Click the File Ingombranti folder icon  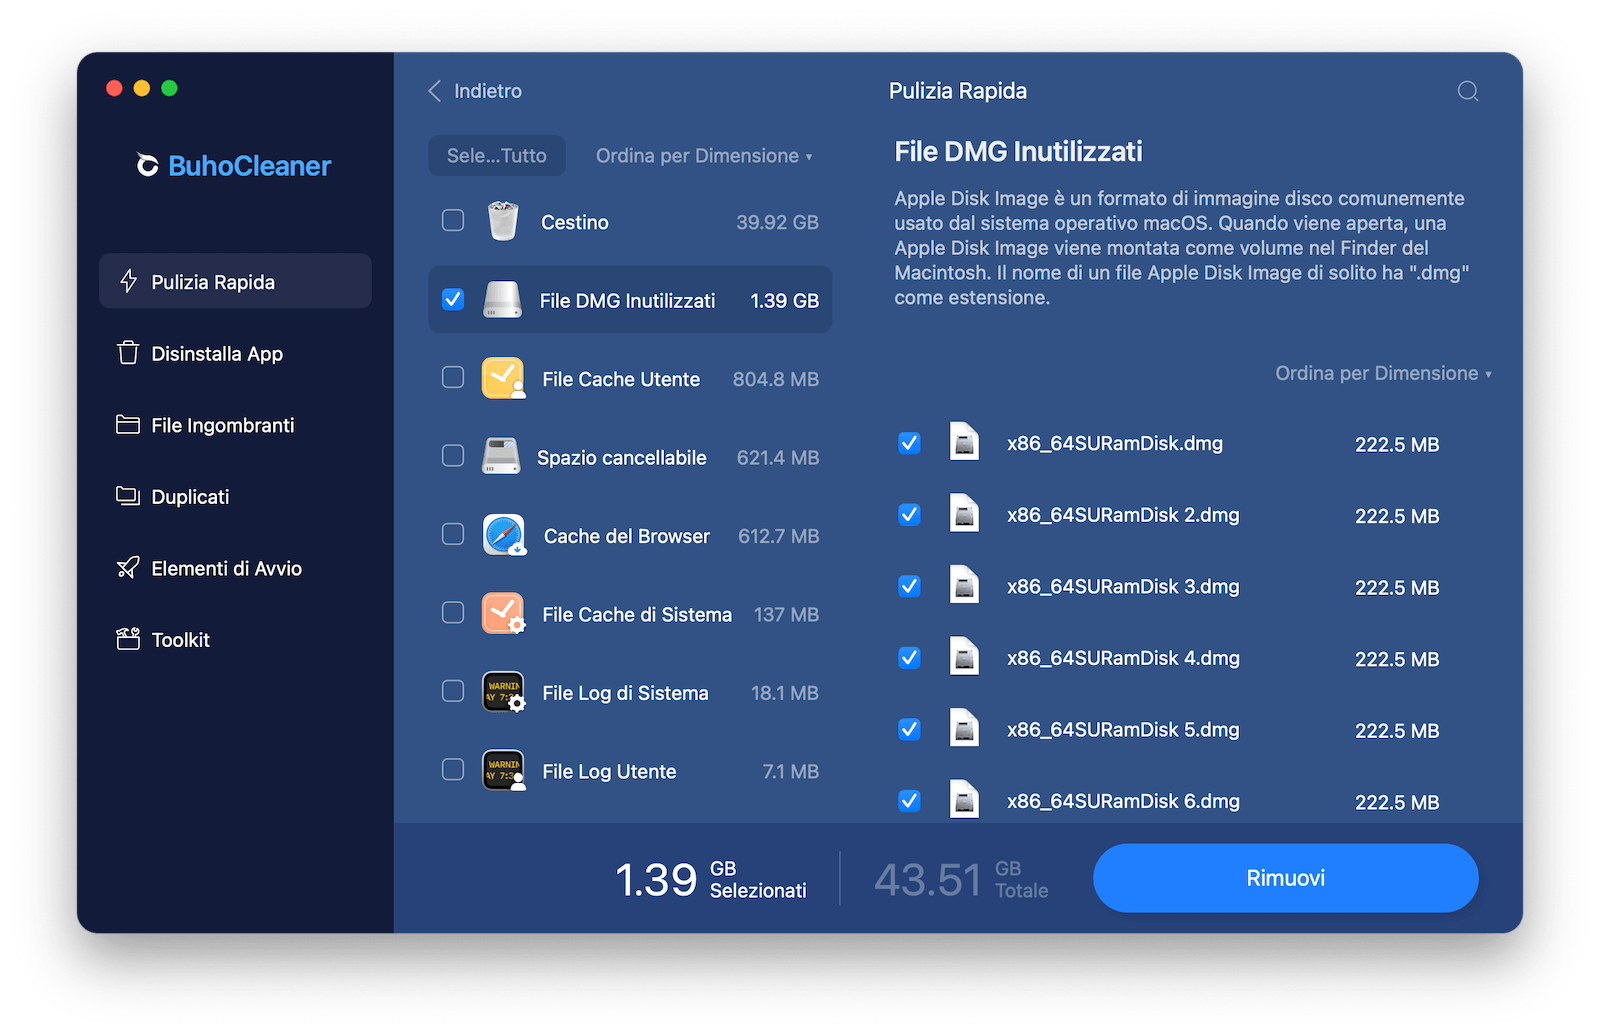pyautogui.click(x=128, y=425)
